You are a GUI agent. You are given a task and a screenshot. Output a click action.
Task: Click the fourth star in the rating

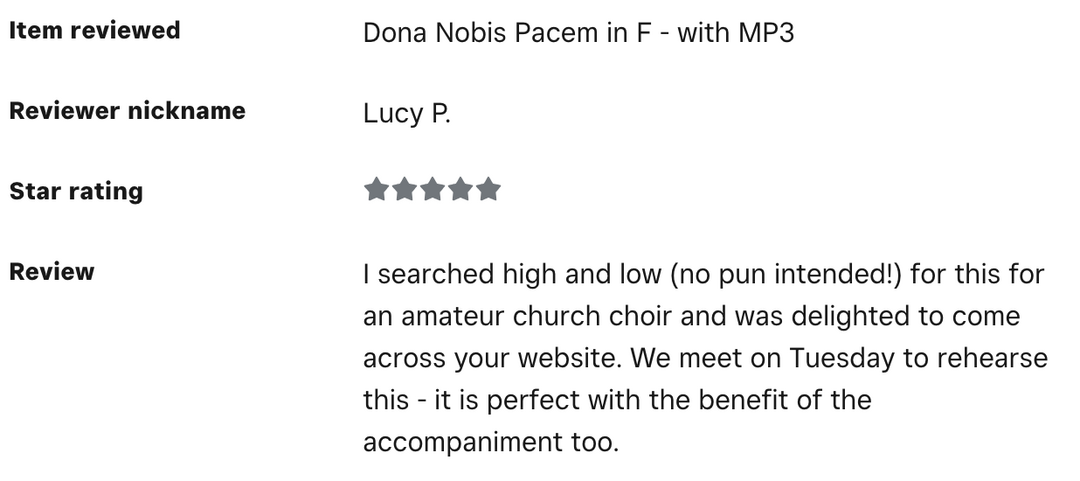(x=460, y=189)
